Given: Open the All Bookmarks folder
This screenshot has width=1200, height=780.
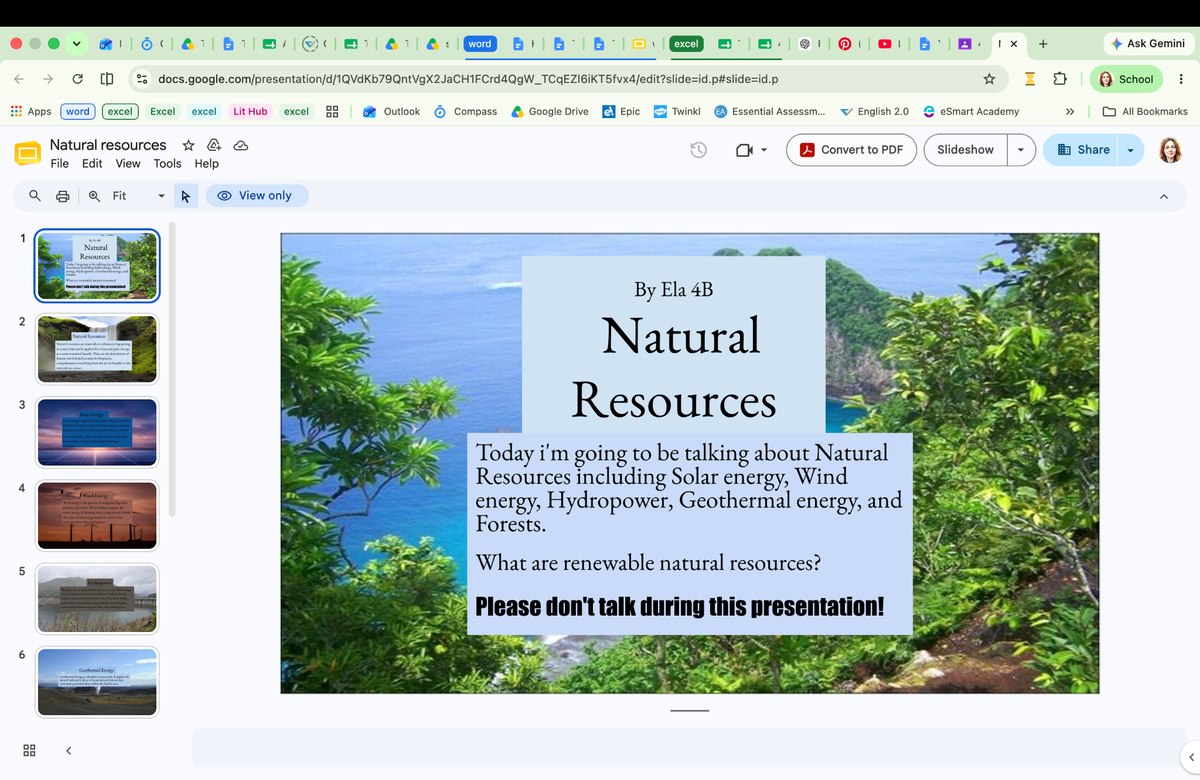Looking at the screenshot, I should point(1145,111).
